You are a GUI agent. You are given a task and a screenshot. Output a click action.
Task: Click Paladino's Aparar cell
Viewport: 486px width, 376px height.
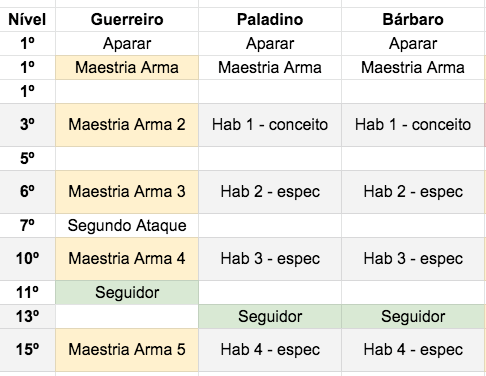[270, 44]
